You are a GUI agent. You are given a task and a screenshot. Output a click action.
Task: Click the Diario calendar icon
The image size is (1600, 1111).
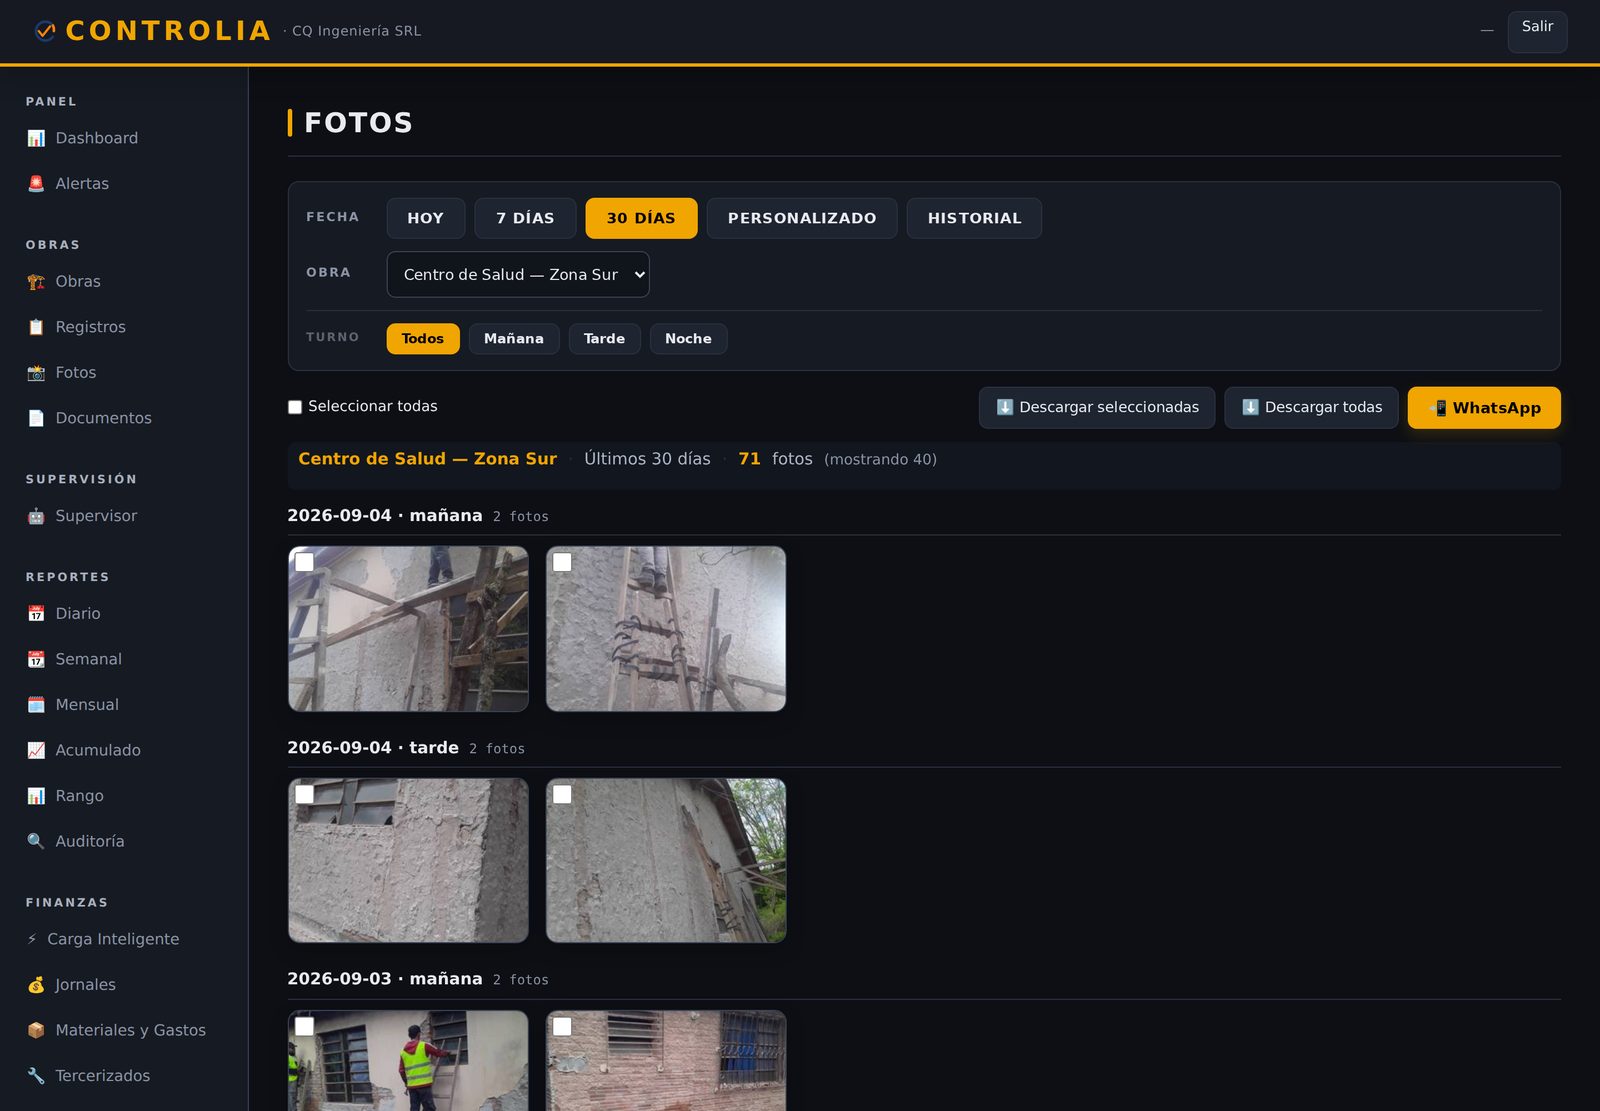[36, 614]
